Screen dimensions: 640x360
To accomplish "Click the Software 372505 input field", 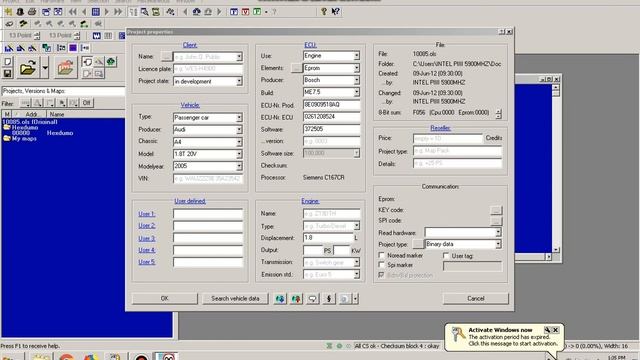I will point(331,129).
